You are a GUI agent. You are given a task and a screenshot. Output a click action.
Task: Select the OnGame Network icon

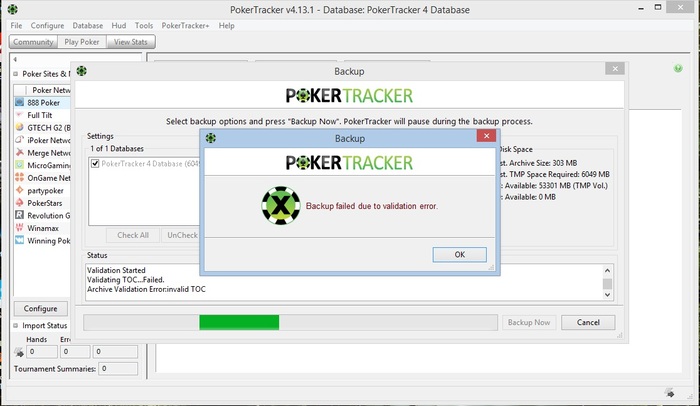[20, 177]
